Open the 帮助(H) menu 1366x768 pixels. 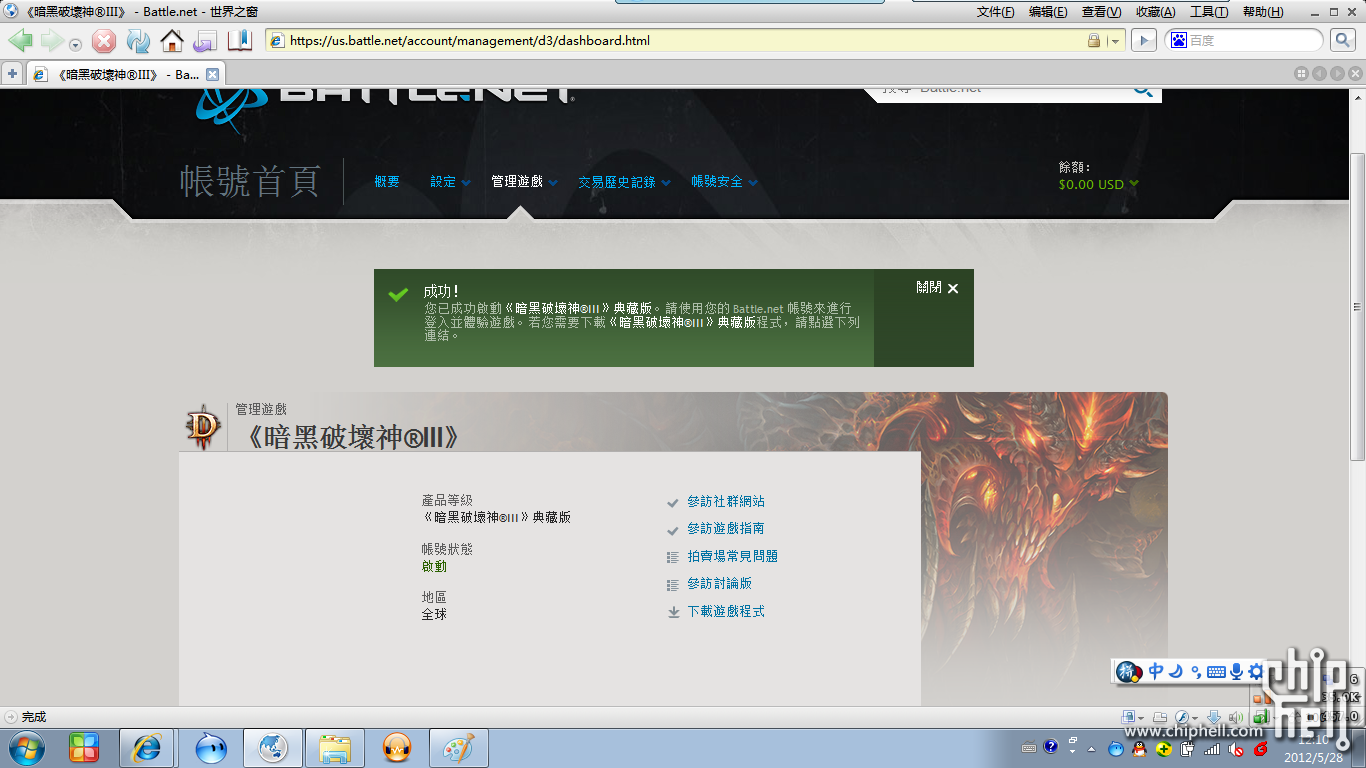(x=1263, y=12)
